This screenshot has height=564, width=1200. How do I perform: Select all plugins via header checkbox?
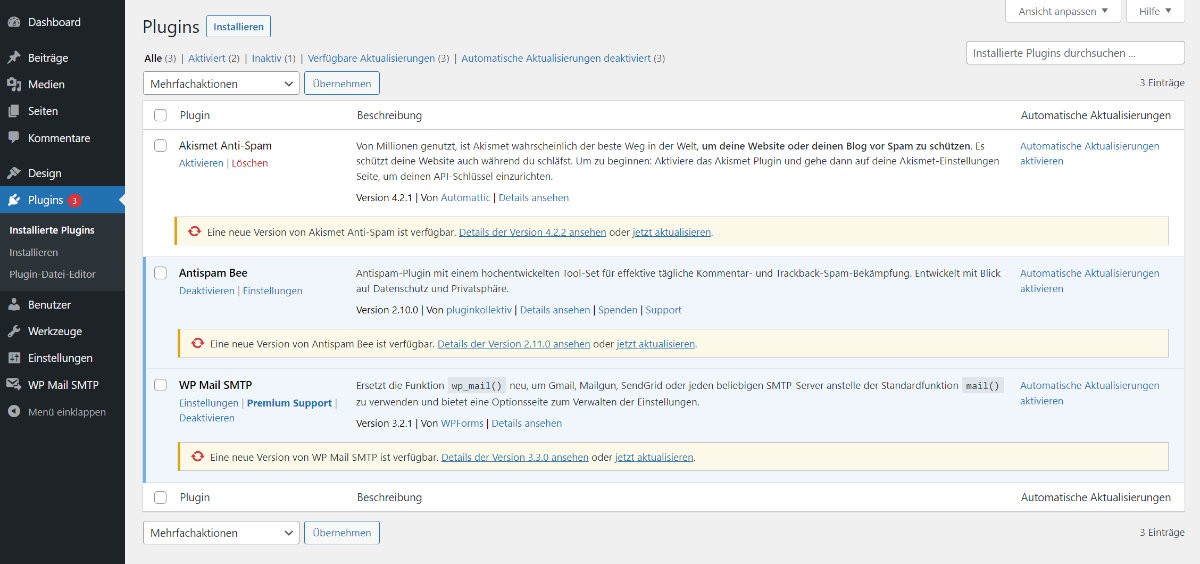pos(161,116)
